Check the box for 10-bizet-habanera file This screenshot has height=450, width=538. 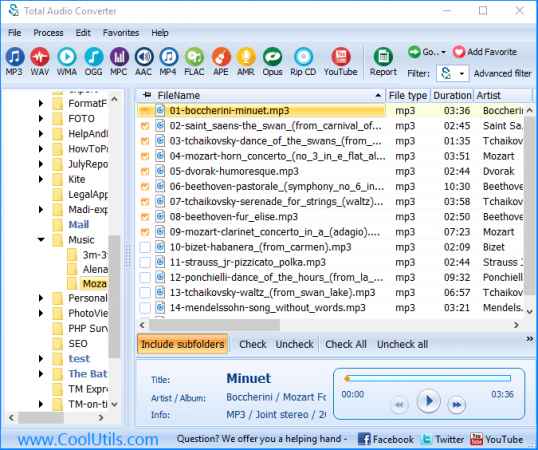(145, 247)
